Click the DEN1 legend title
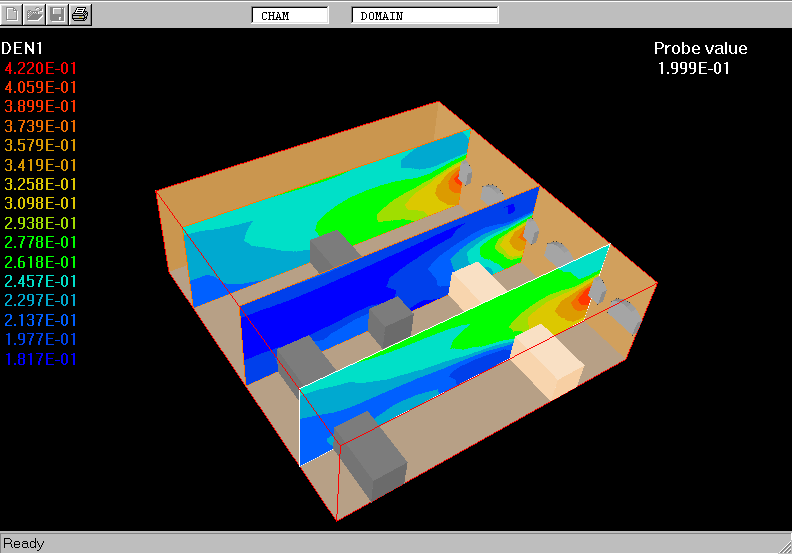This screenshot has width=792, height=554. click(22, 48)
